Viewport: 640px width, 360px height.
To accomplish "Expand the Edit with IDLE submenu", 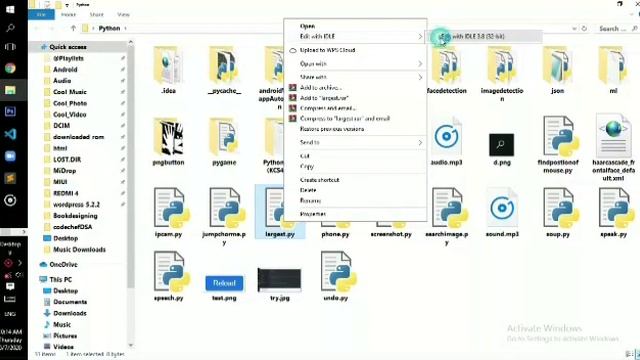I will pos(355,36).
